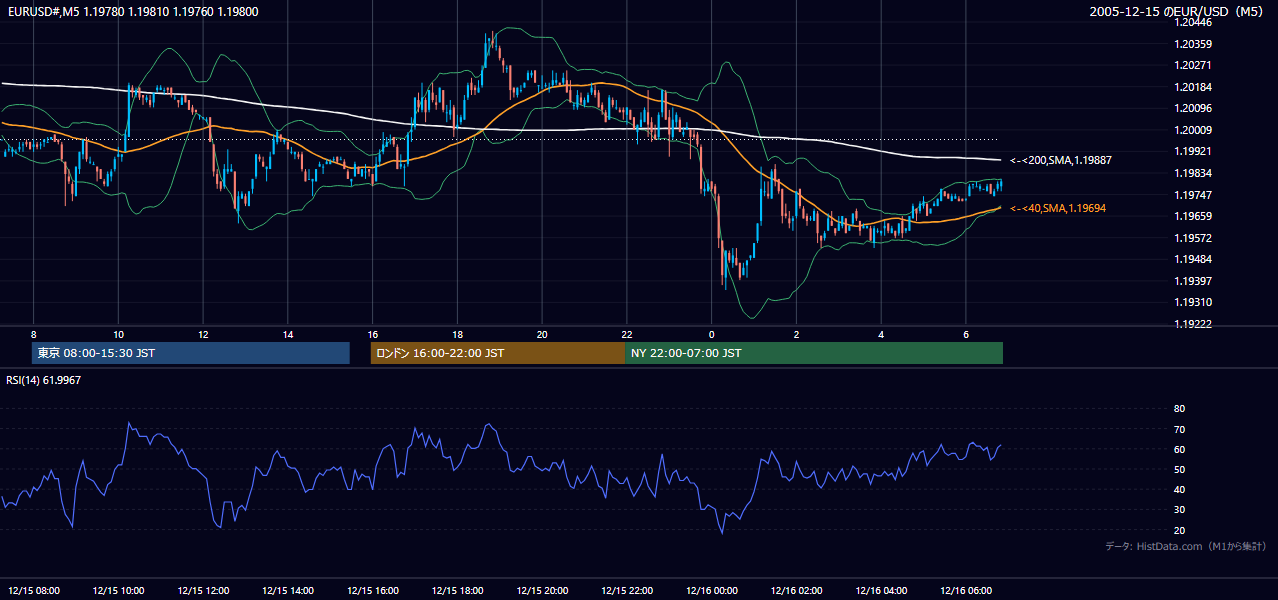The height and width of the screenshot is (600, 1278).
Task: Click the 12/16 02:00 date label
Action: pos(797,590)
